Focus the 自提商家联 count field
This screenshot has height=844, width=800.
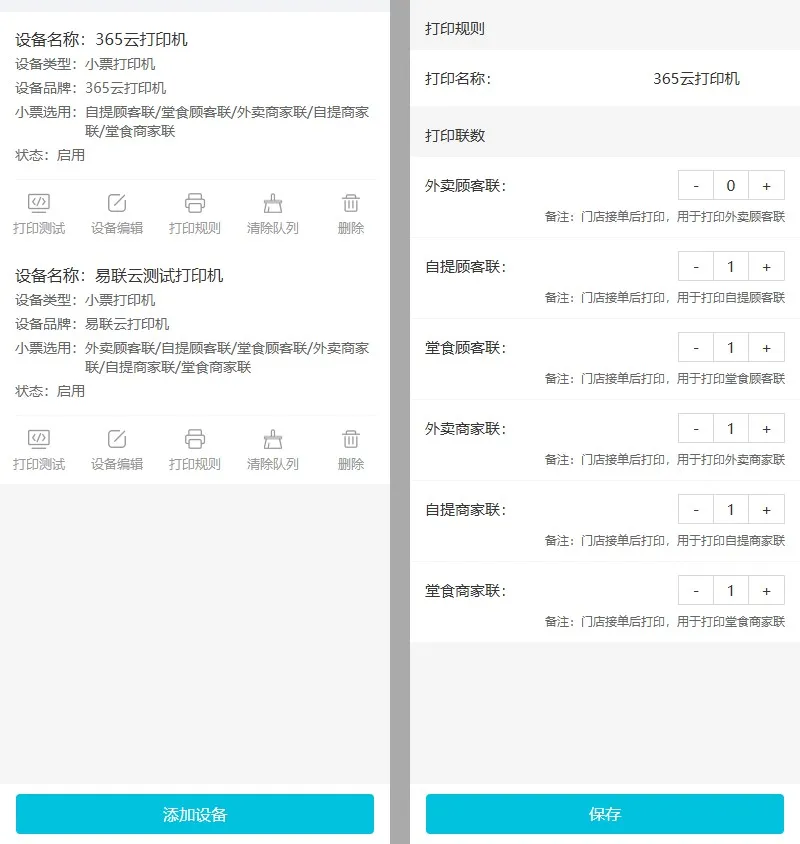coord(731,509)
